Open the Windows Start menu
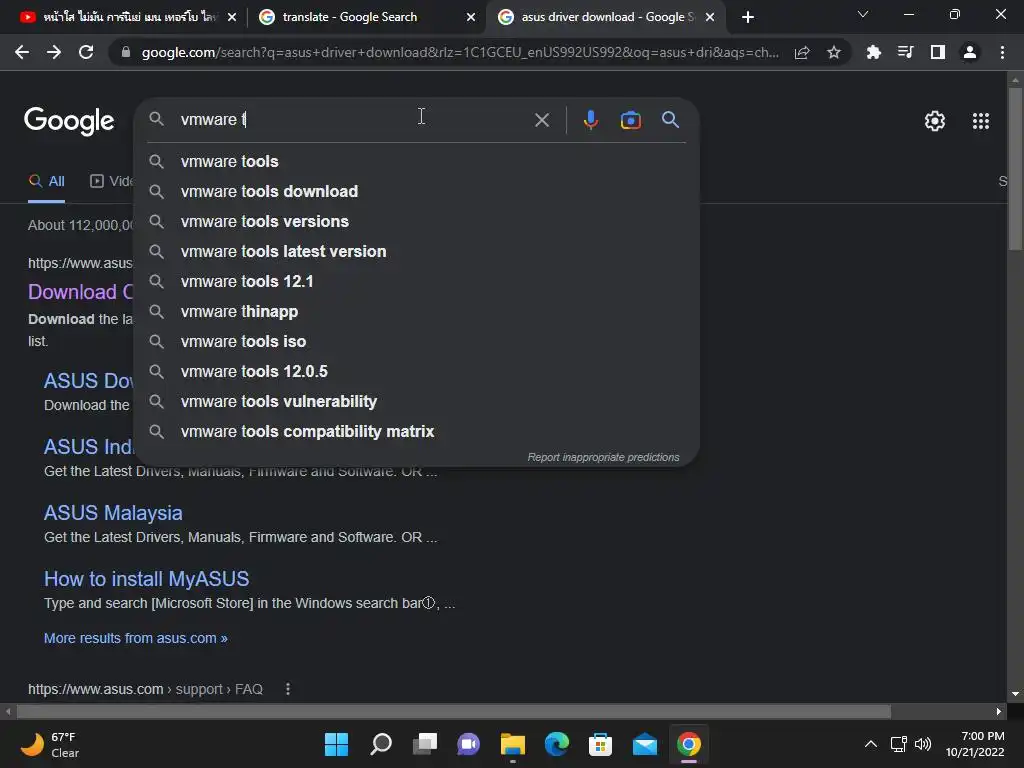 (x=336, y=744)
